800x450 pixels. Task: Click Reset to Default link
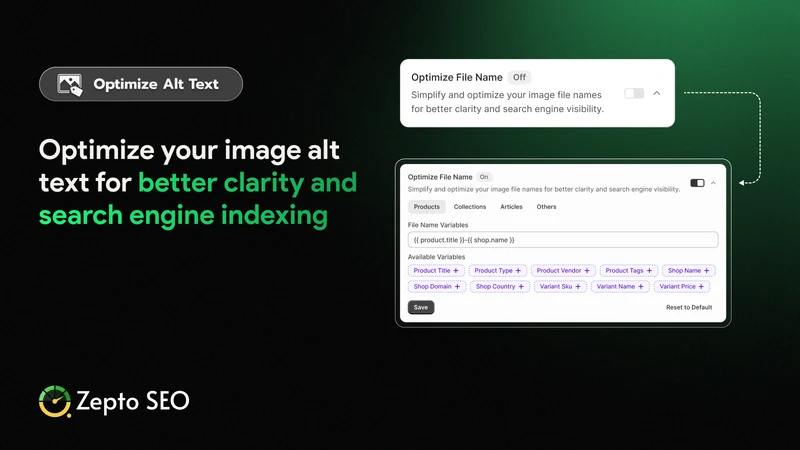click(689, 307)
